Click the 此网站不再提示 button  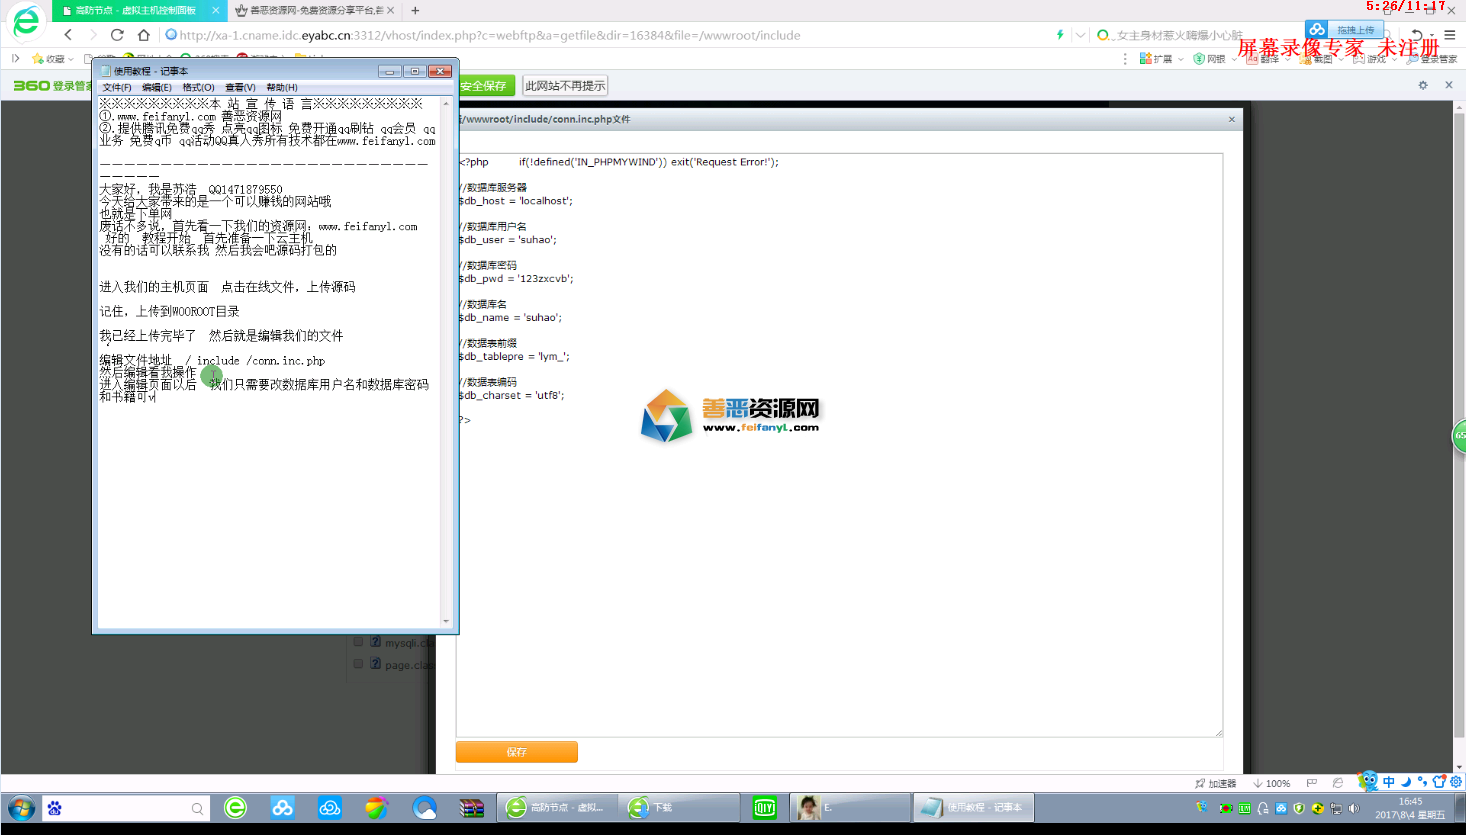565,86
